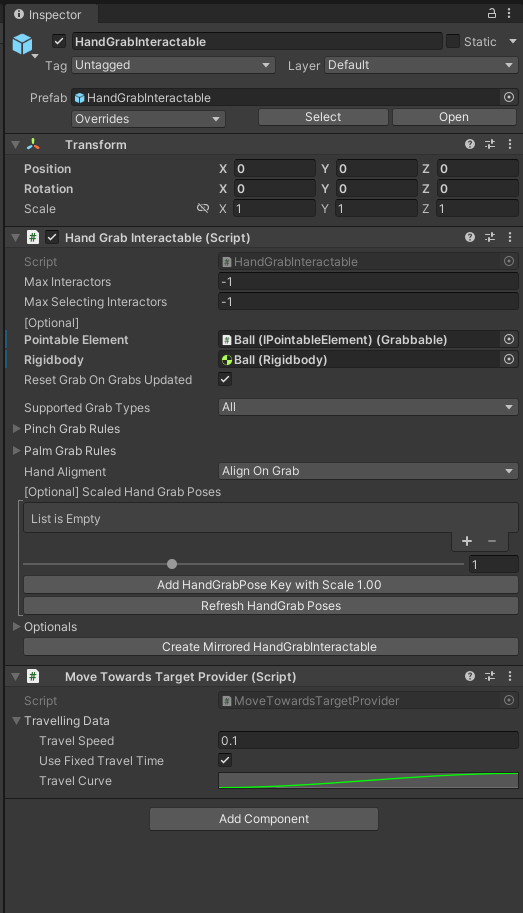Click the Position X value field
The width and height of the screenshot is (523, 913).
click(x=274, y=169)
